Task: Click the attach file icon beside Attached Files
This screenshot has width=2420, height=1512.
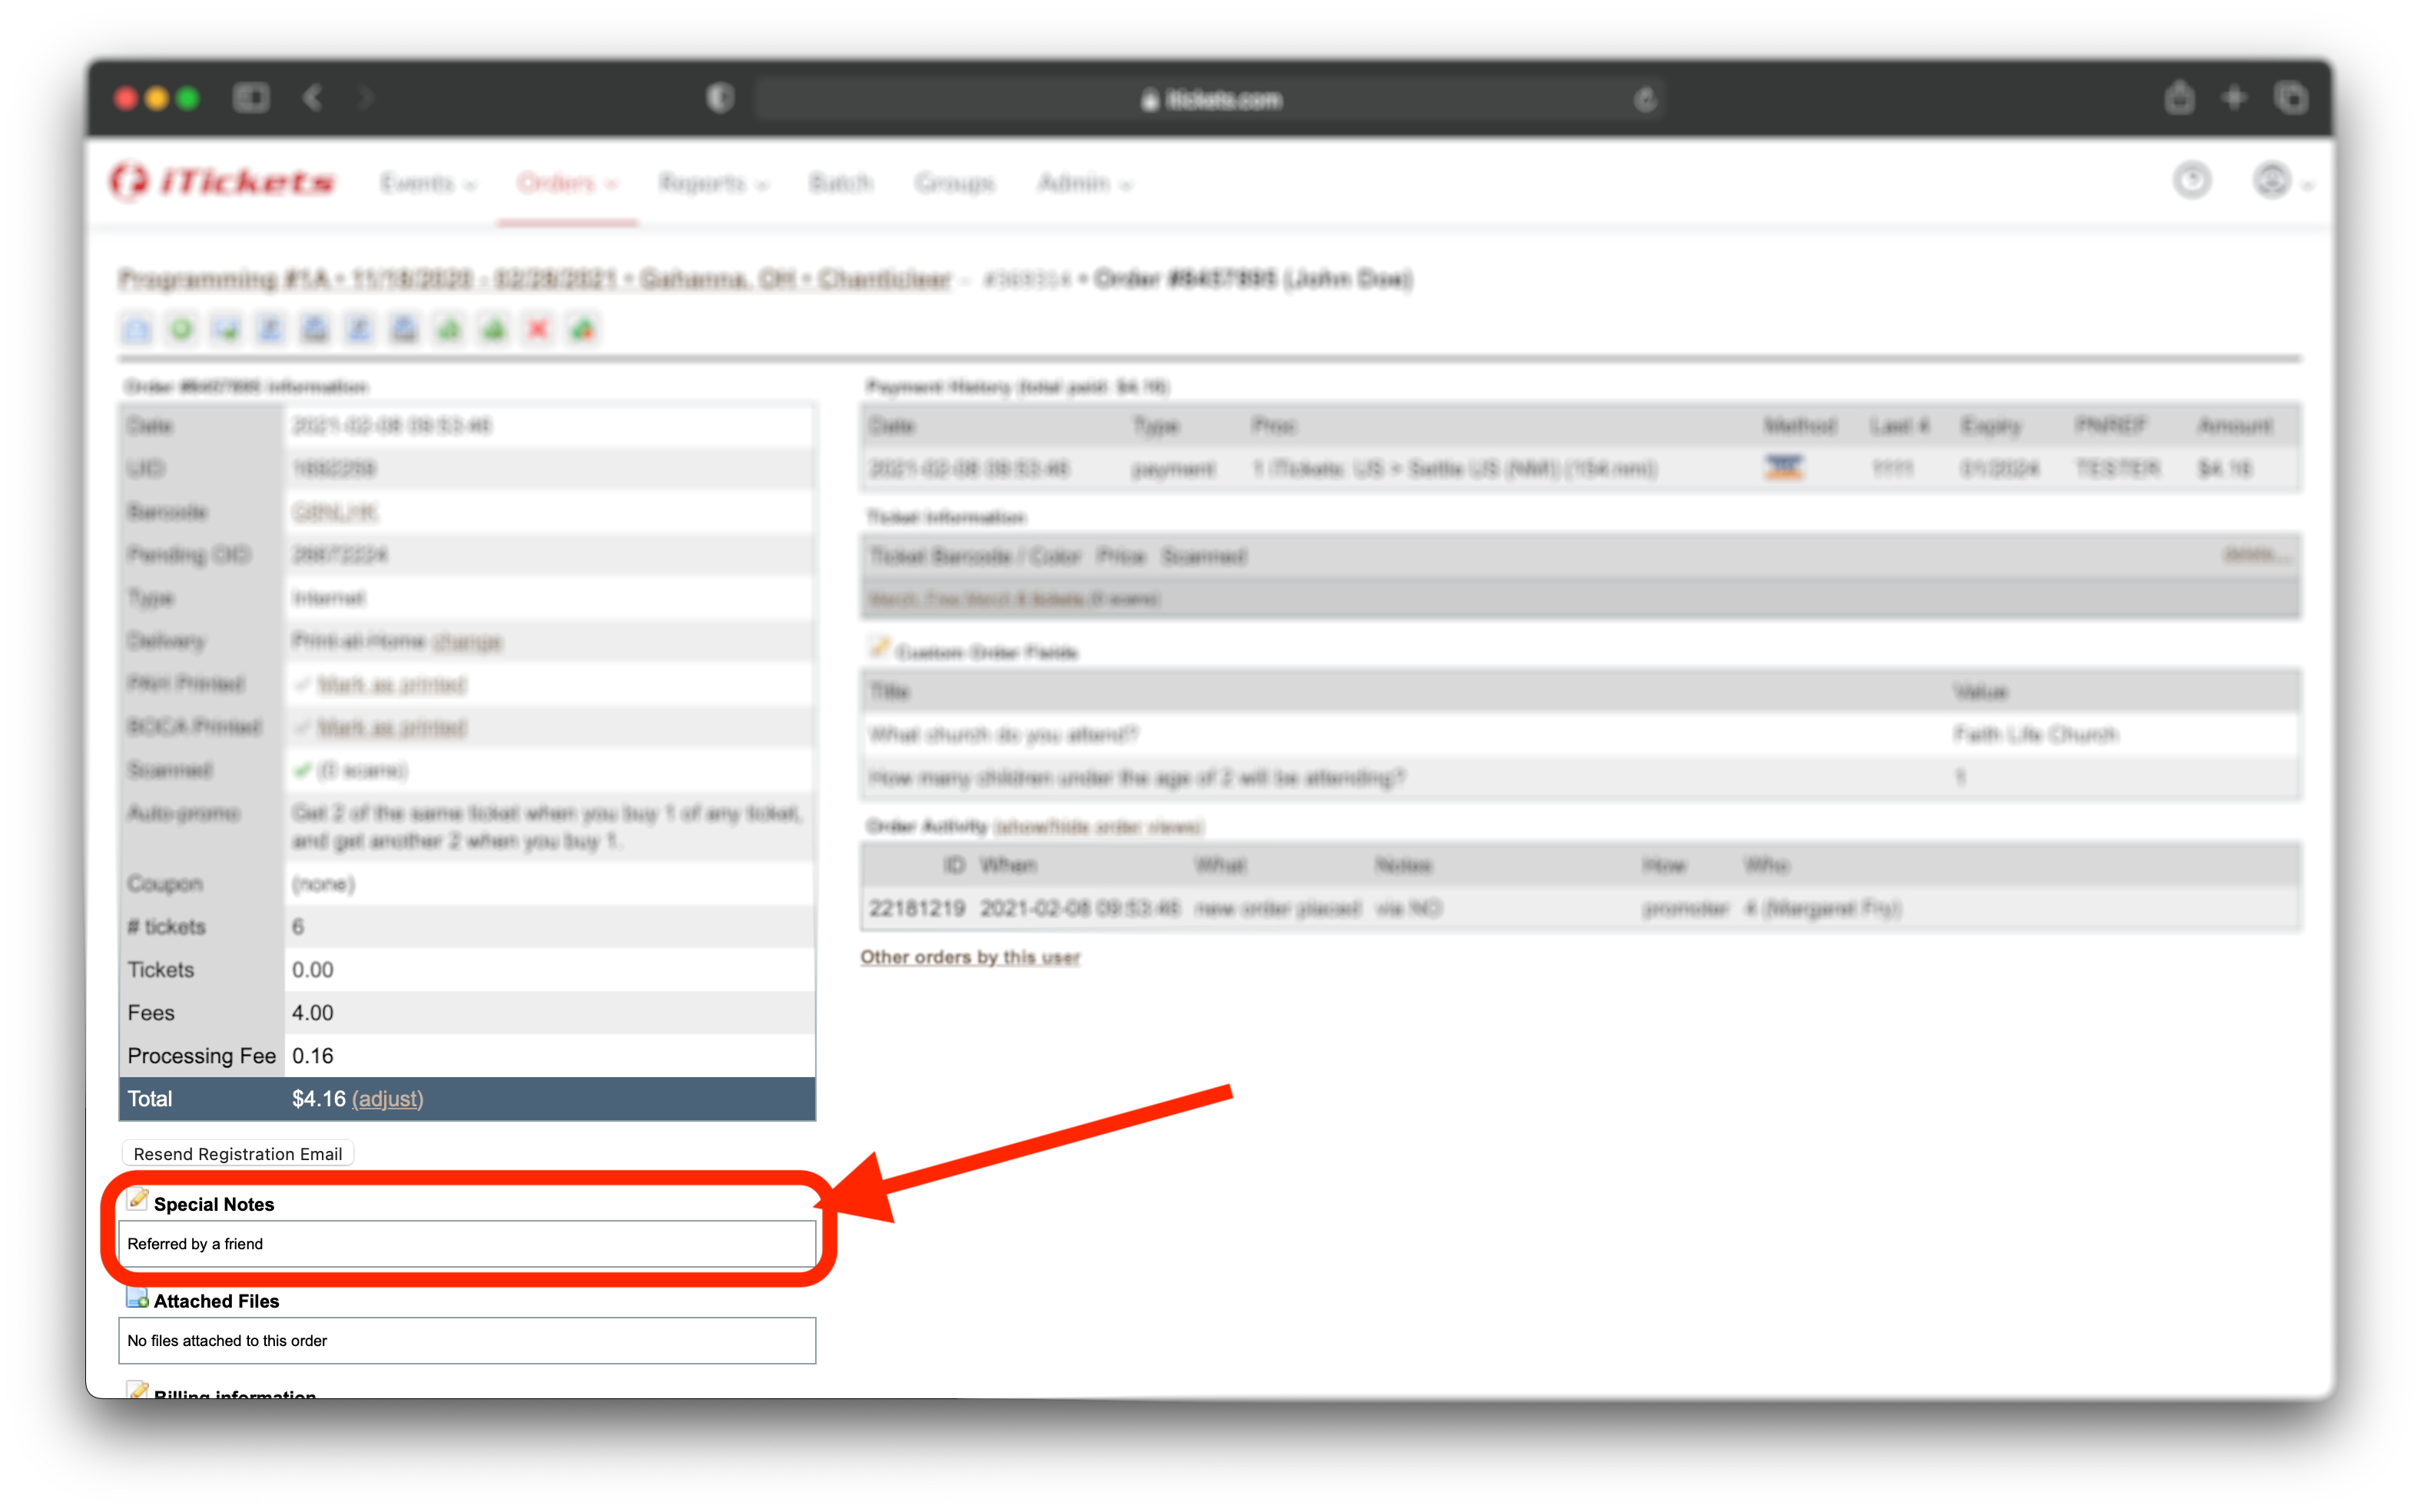Action: (138, 1297)
